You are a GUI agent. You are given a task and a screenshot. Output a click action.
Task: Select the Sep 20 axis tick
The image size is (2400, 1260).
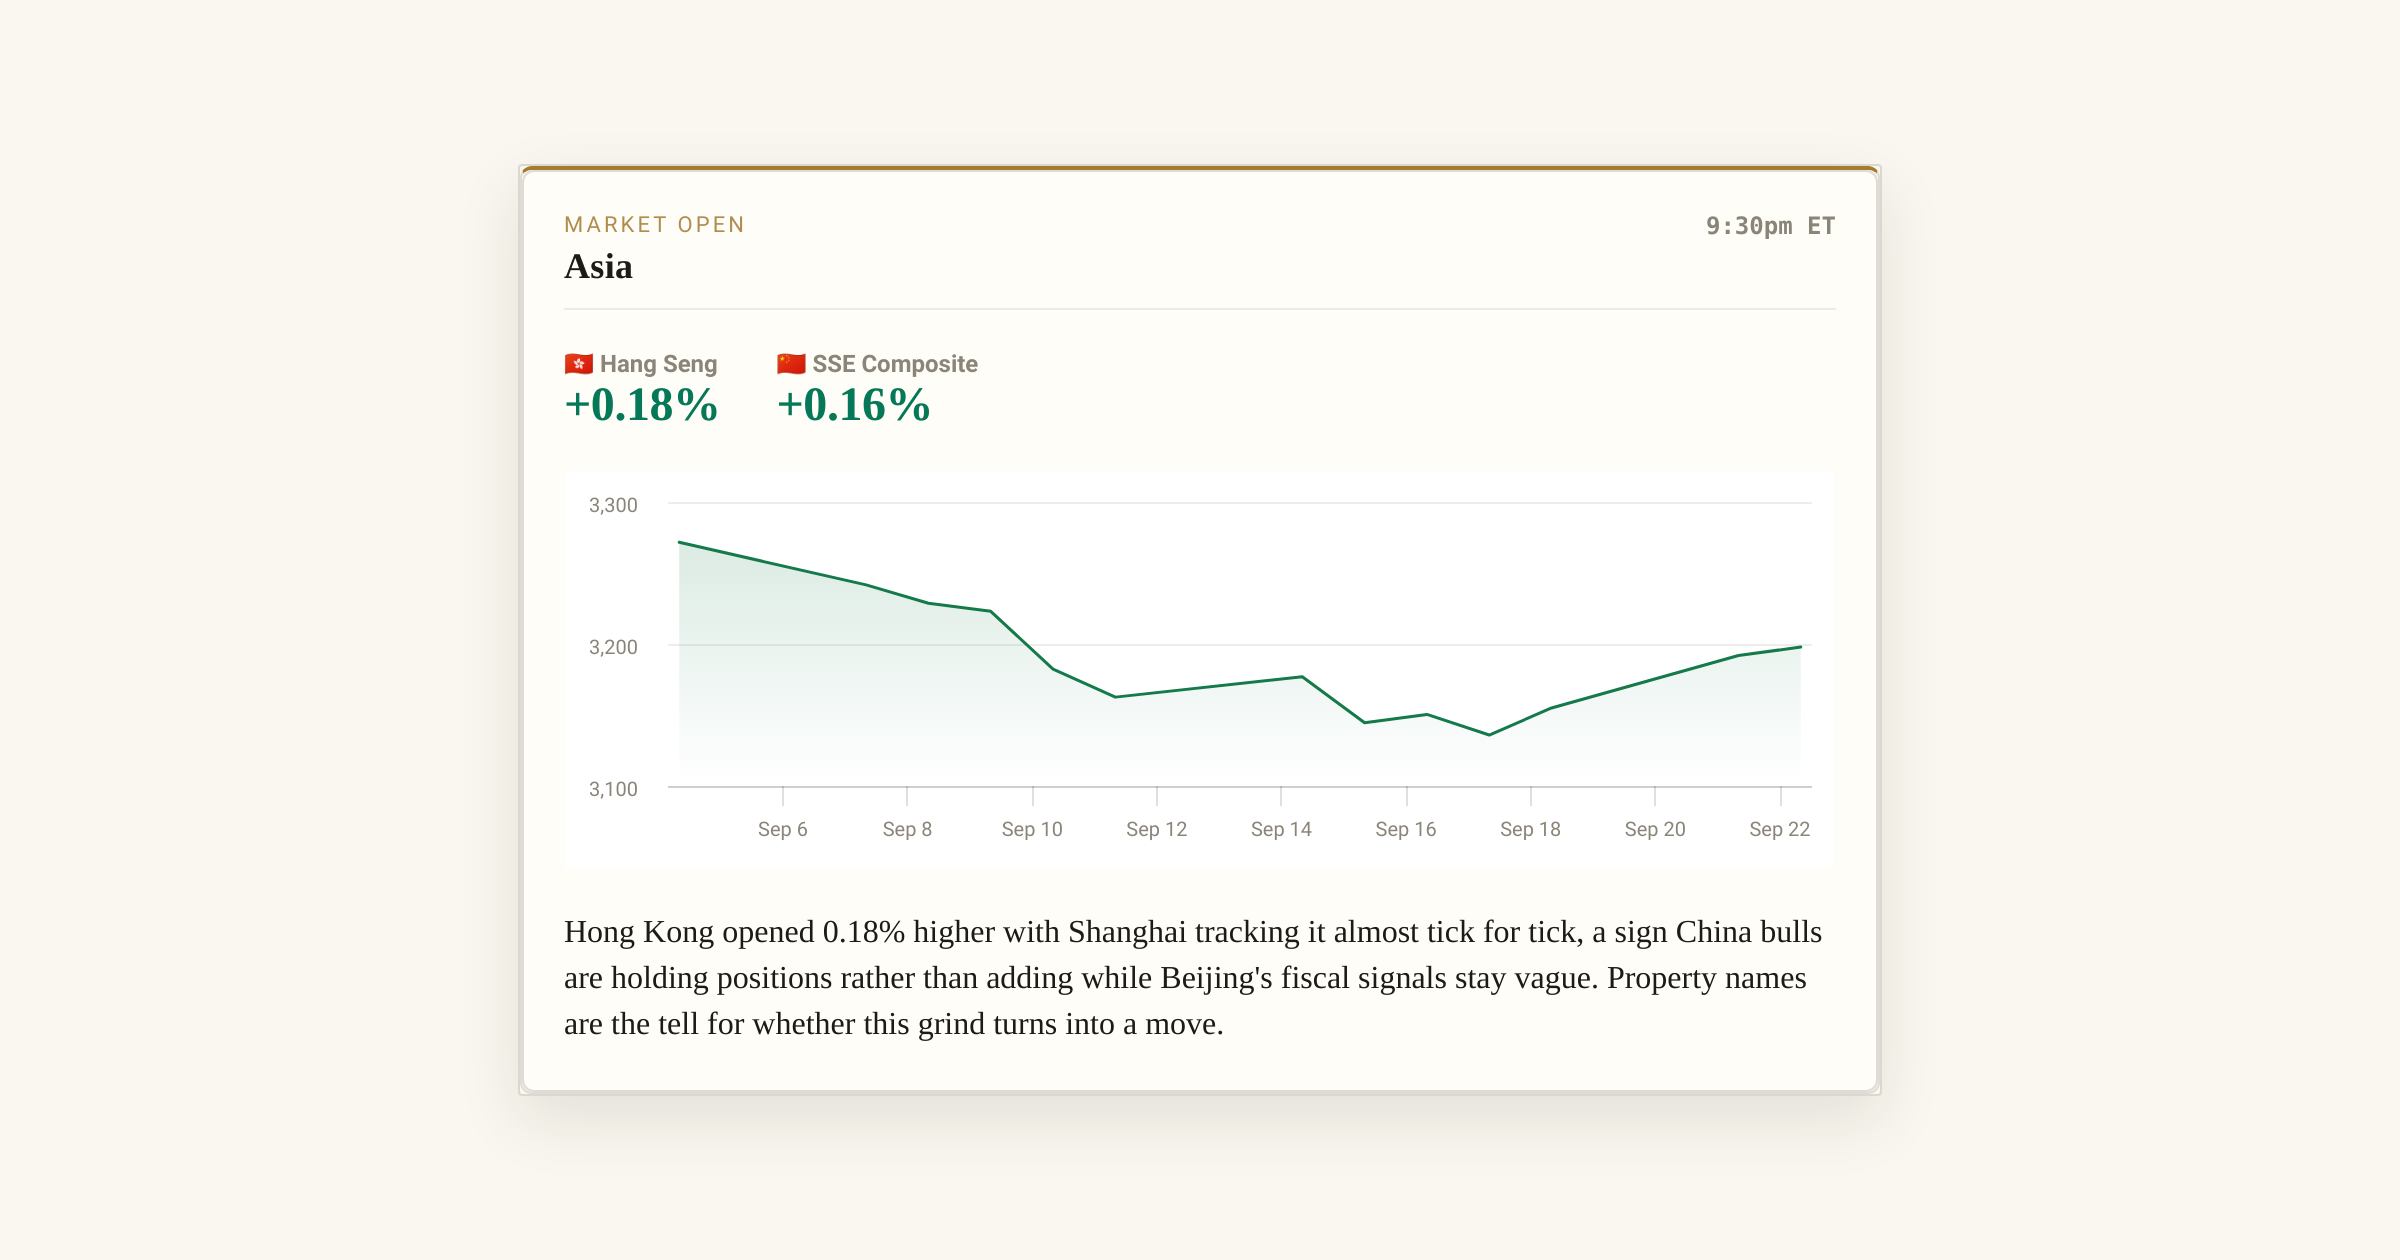pos(1655,829)
